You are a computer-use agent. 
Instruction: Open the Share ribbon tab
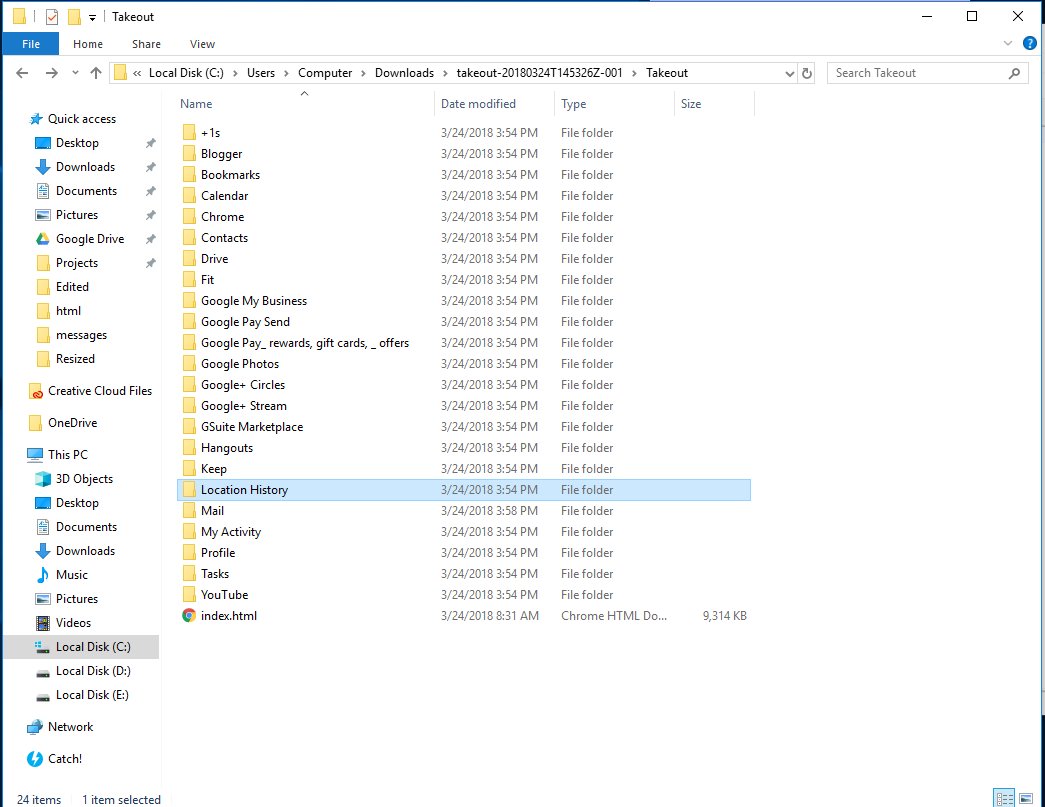coord(146,44)
